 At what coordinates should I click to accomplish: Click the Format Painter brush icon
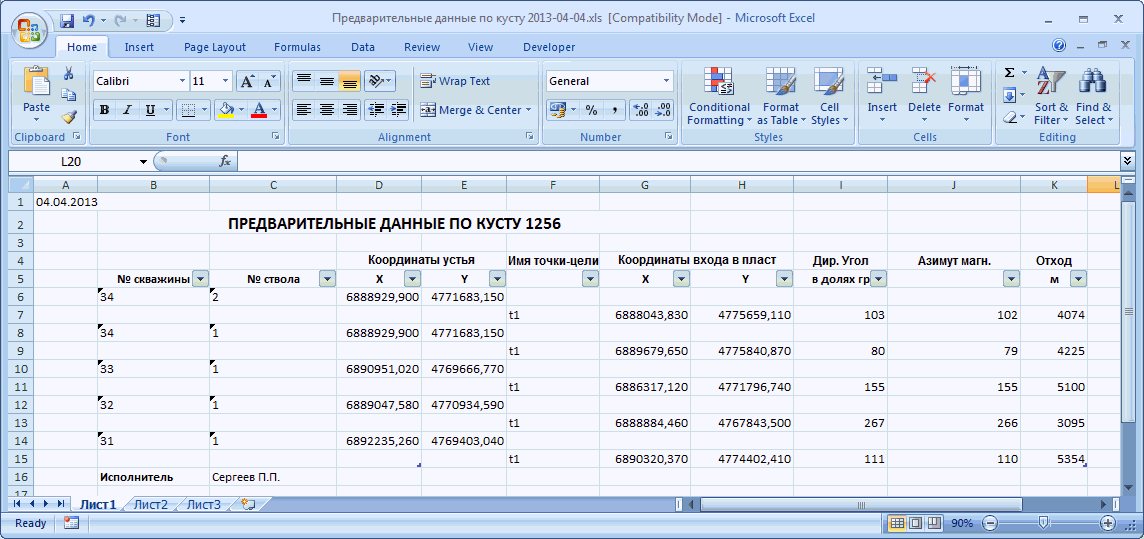(69, 117)
